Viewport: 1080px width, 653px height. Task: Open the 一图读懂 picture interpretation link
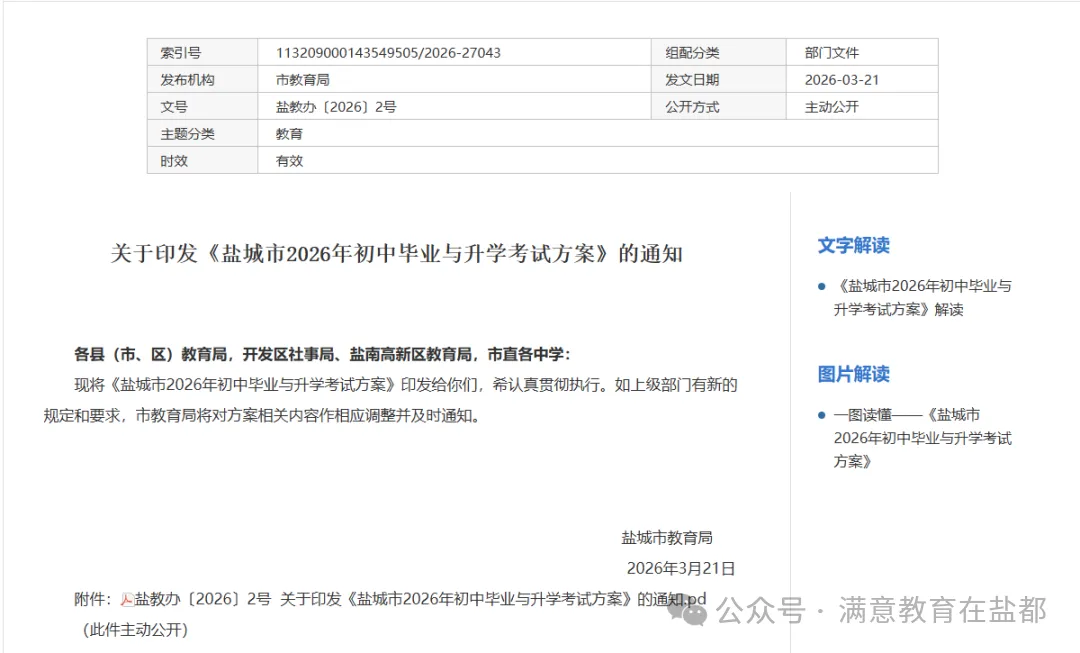(922, 438)
